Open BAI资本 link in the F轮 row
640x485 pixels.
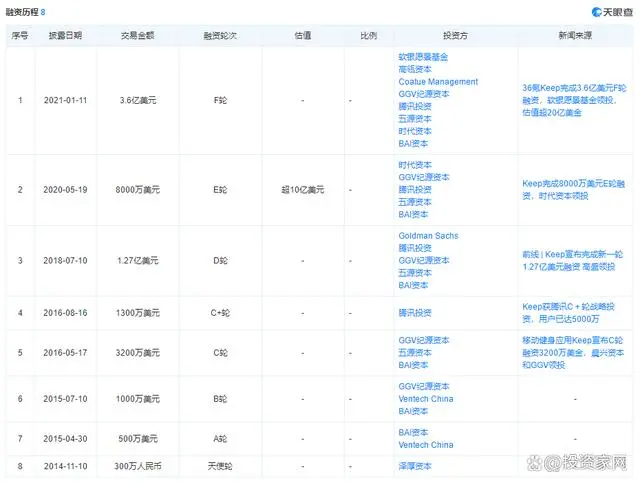(x=413, y=143)
